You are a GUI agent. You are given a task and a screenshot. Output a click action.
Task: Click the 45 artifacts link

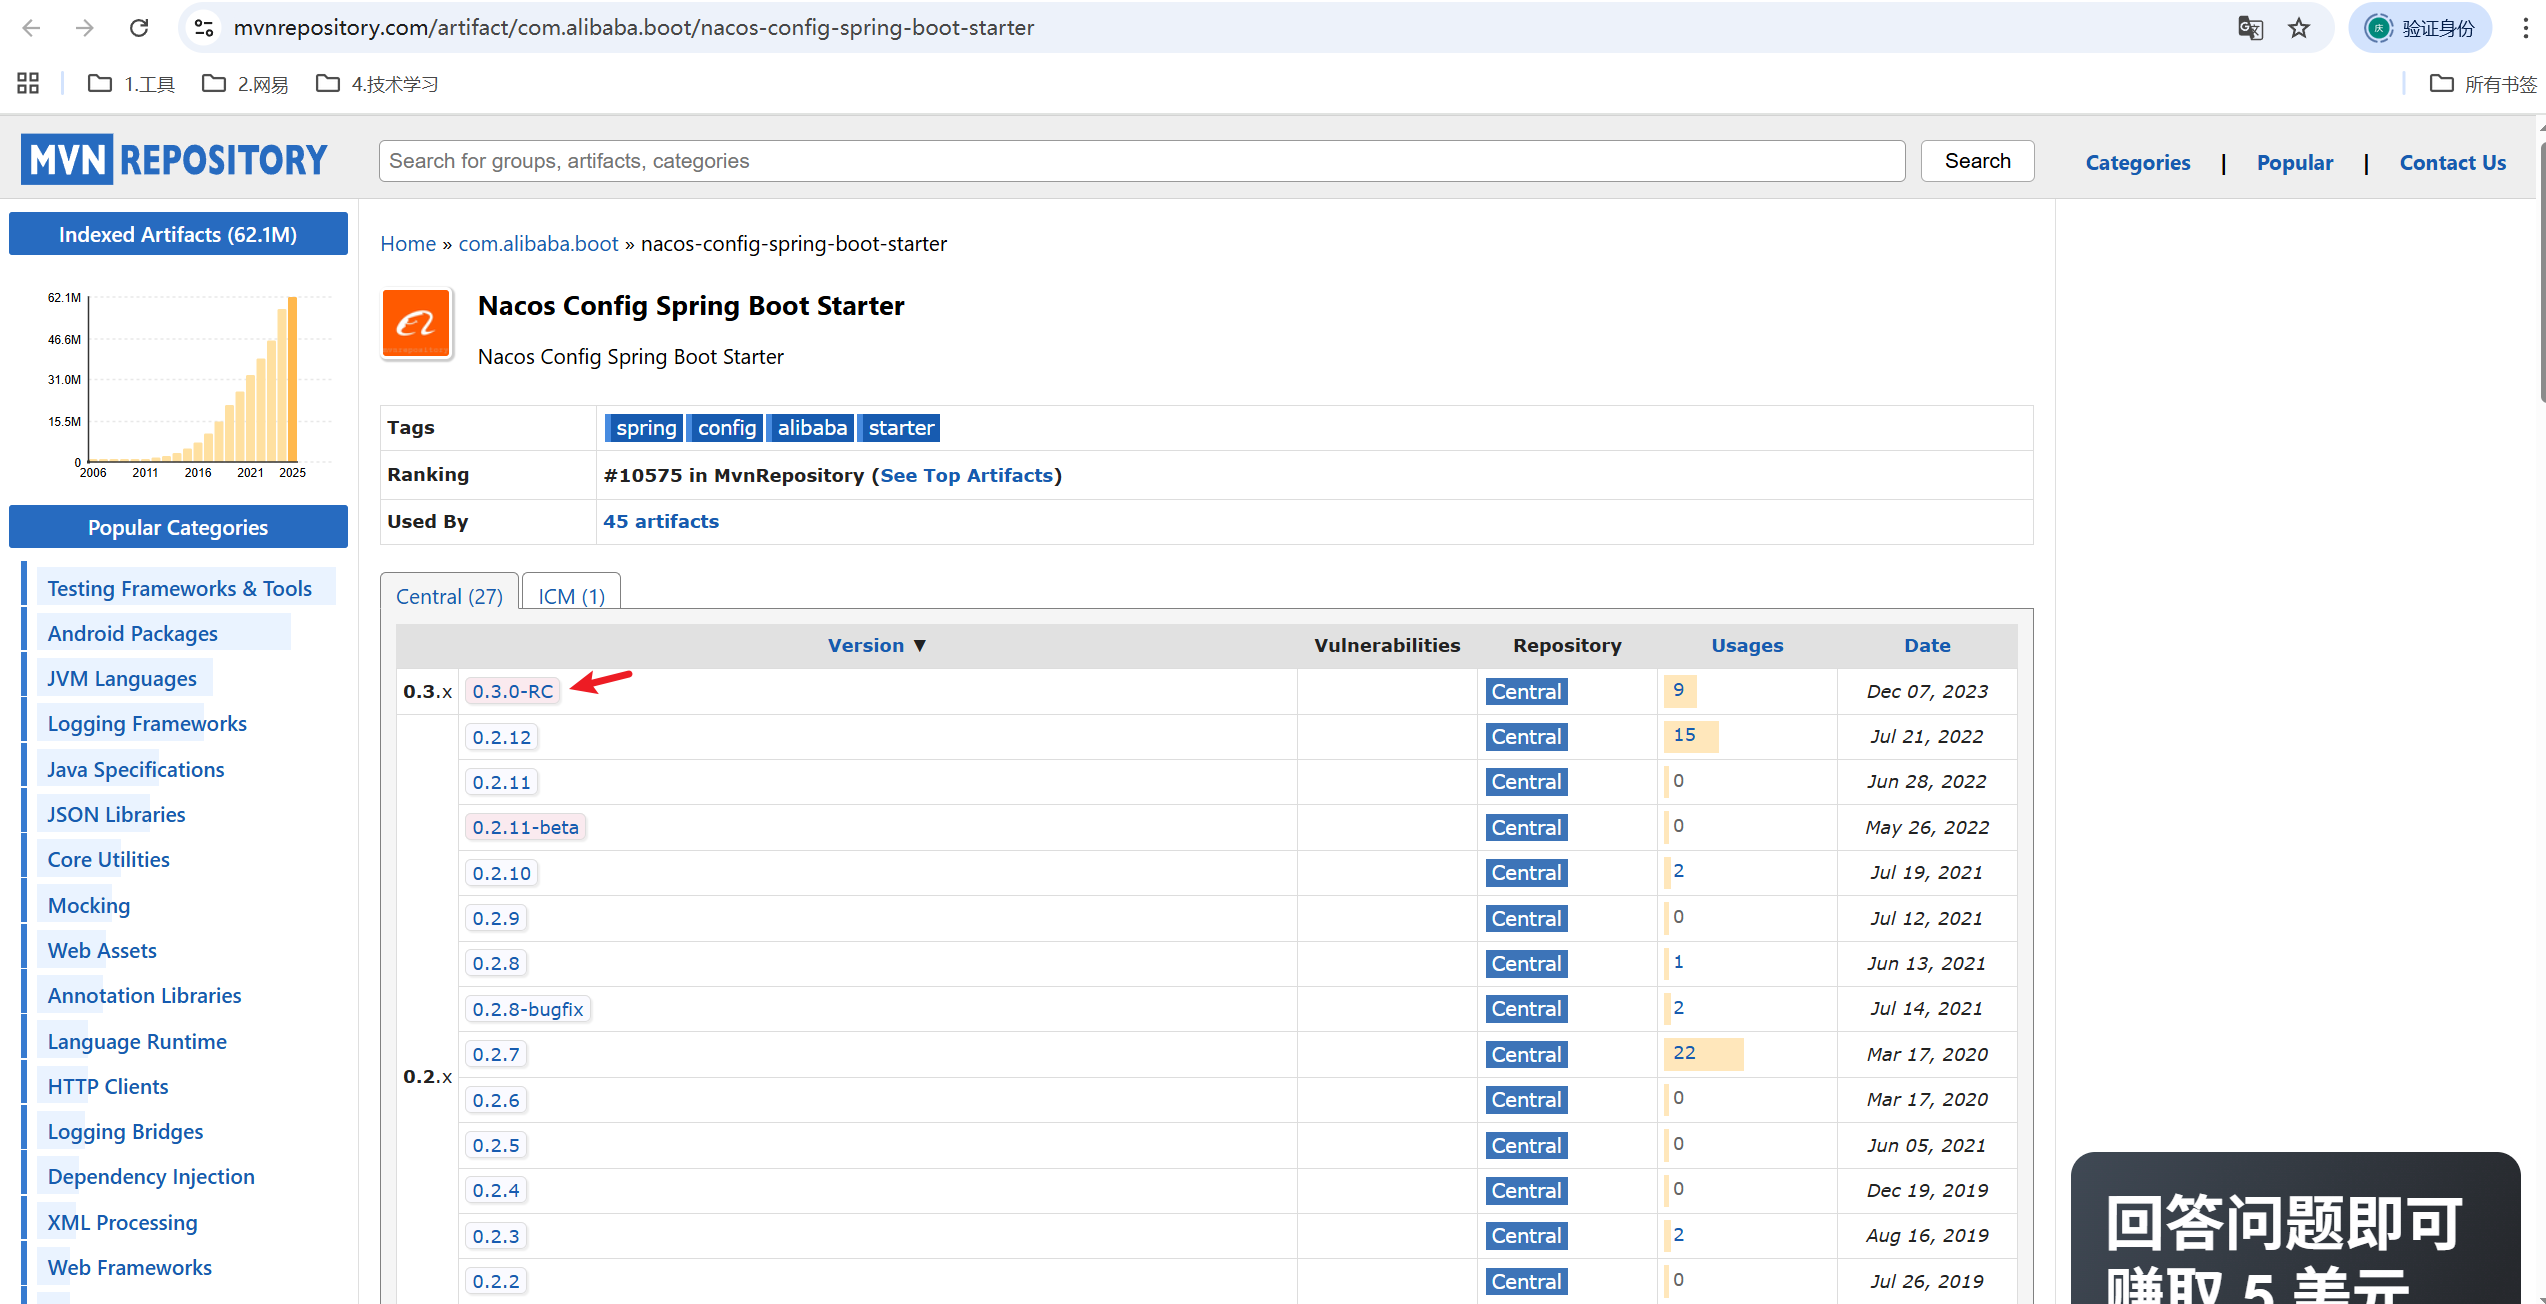(x=660, y=521)
